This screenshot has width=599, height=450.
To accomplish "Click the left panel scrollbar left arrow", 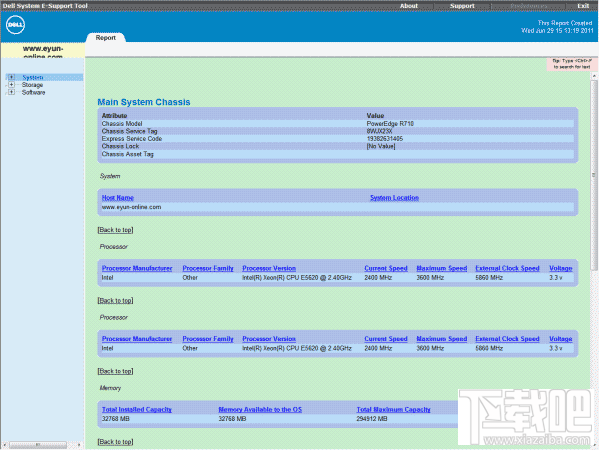I will (x=5, y=445).
